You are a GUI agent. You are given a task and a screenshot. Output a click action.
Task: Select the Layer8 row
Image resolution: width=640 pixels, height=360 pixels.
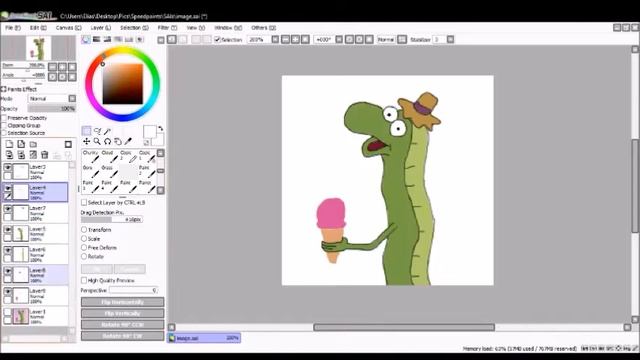(x=35, y=275)
